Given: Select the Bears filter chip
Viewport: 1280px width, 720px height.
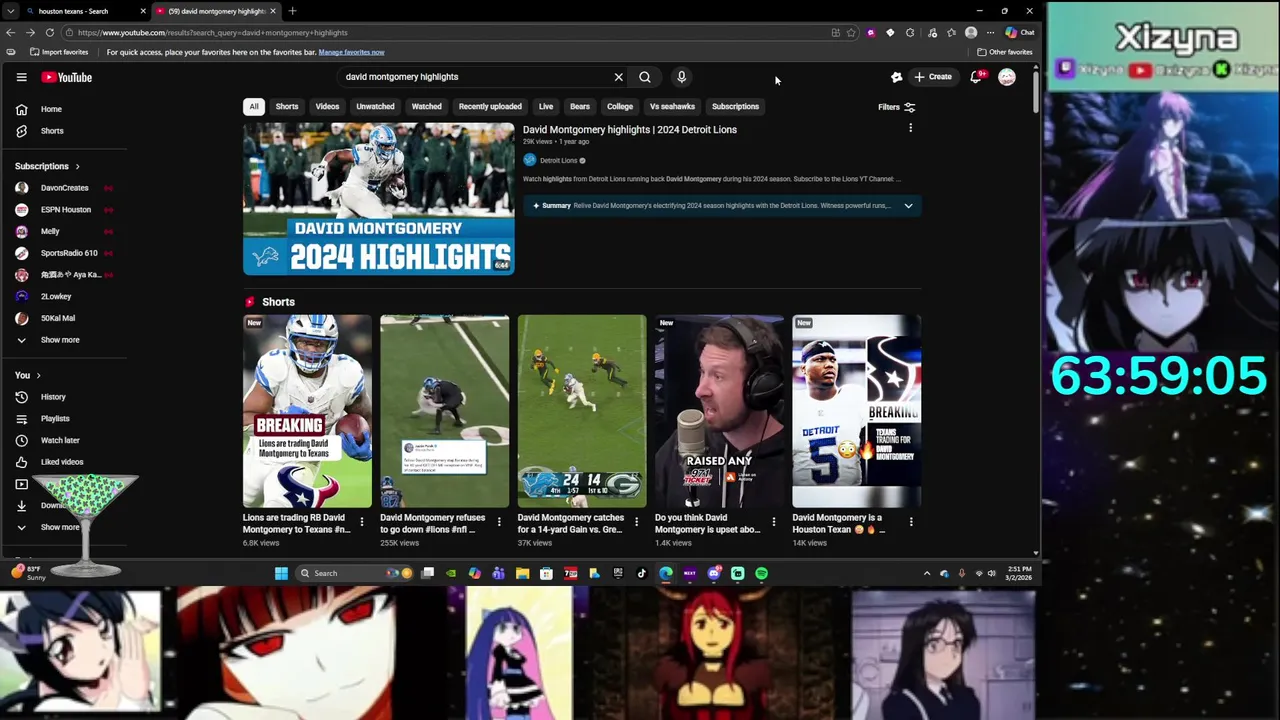Looking at the screenshot, I should coord(580,106).
